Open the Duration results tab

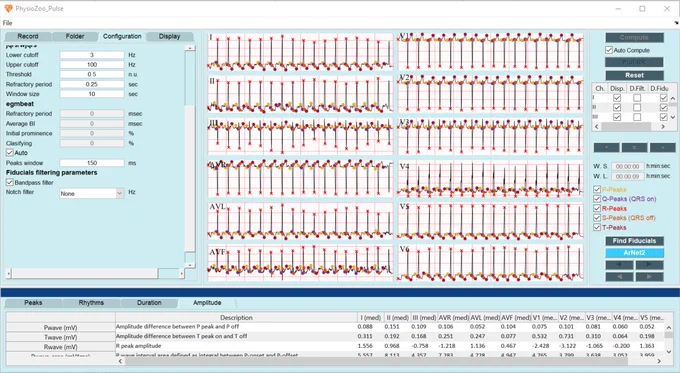(x=149, y=303)
